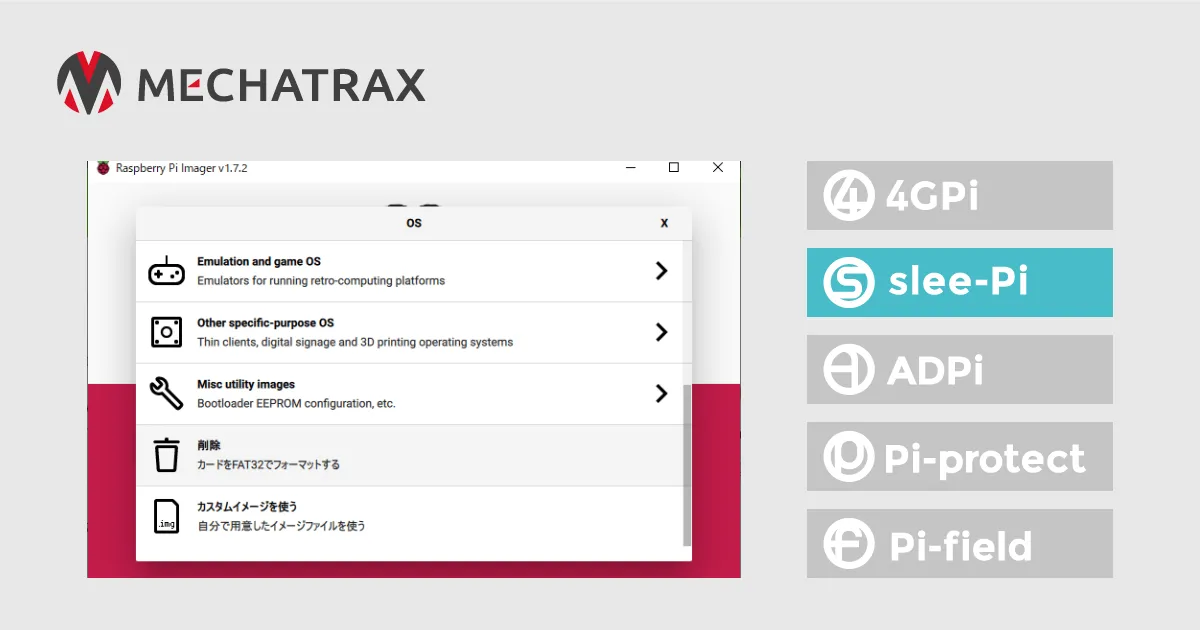
Task: Click the .img file icon for カスタムイメージ
Action: [166, 516]
